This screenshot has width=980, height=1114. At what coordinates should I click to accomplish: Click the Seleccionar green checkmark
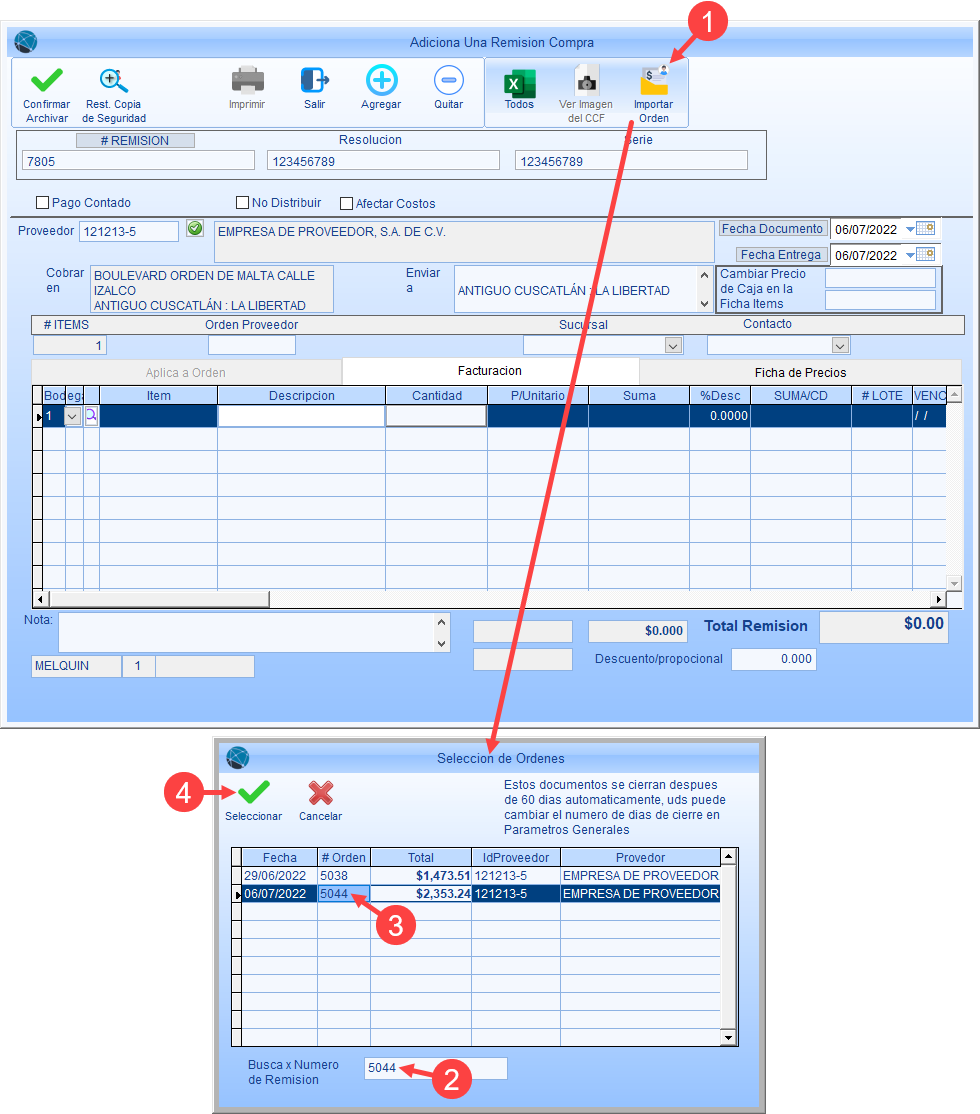(254, 792)
